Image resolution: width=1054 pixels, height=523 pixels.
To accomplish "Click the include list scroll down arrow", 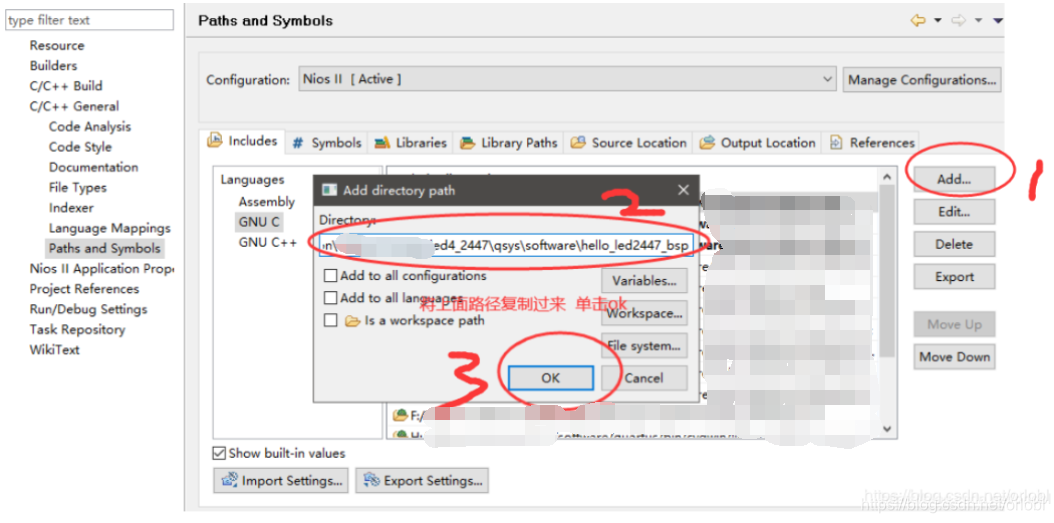I will [886, 428].
